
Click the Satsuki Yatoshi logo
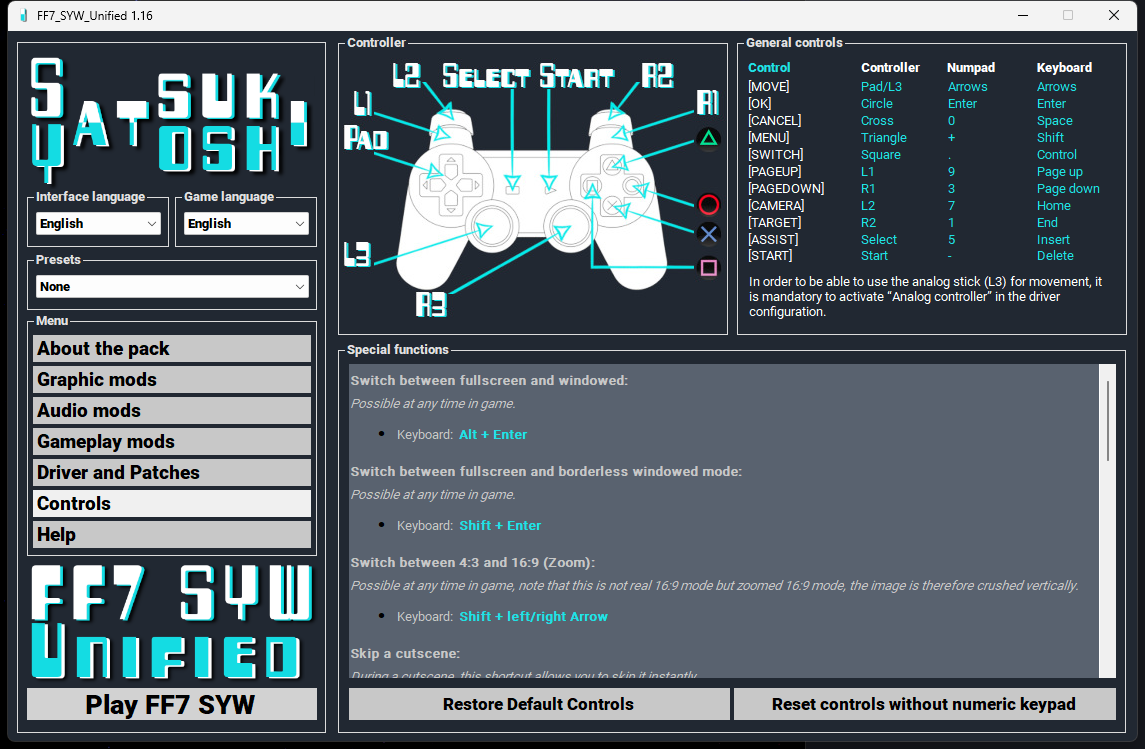tap(171, 119)
